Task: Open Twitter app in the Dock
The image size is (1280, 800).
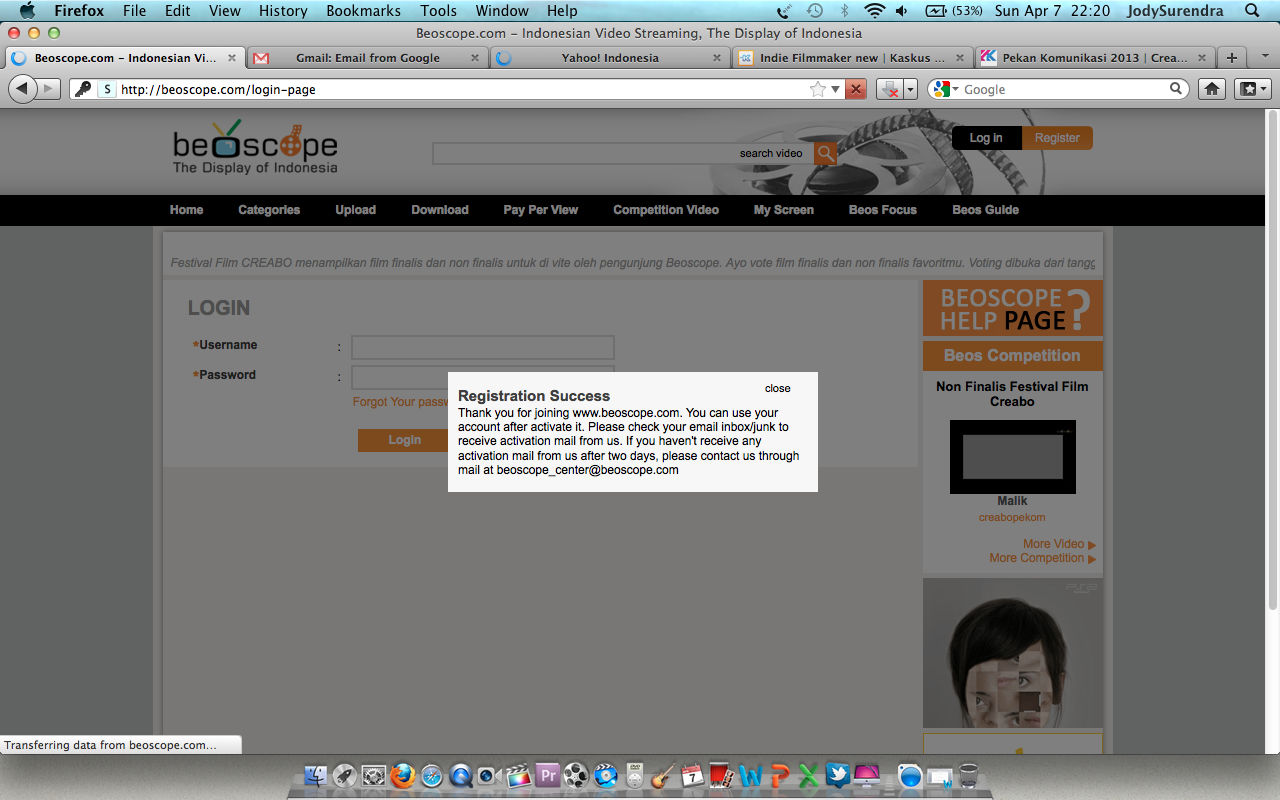Action: click(837, 775)
